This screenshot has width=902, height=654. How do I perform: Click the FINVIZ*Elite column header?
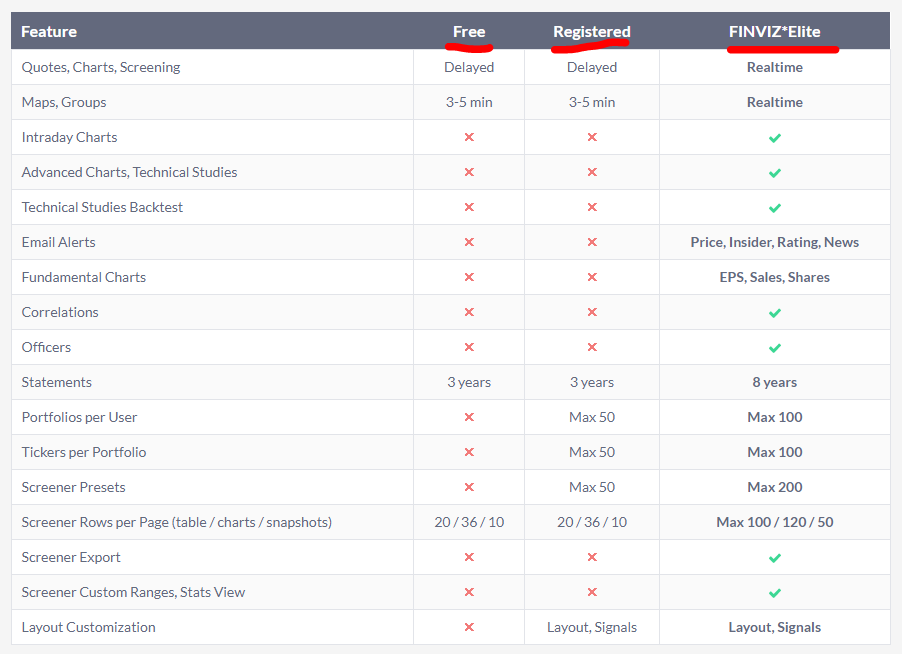pyautogui.click(x=774, y=32)
